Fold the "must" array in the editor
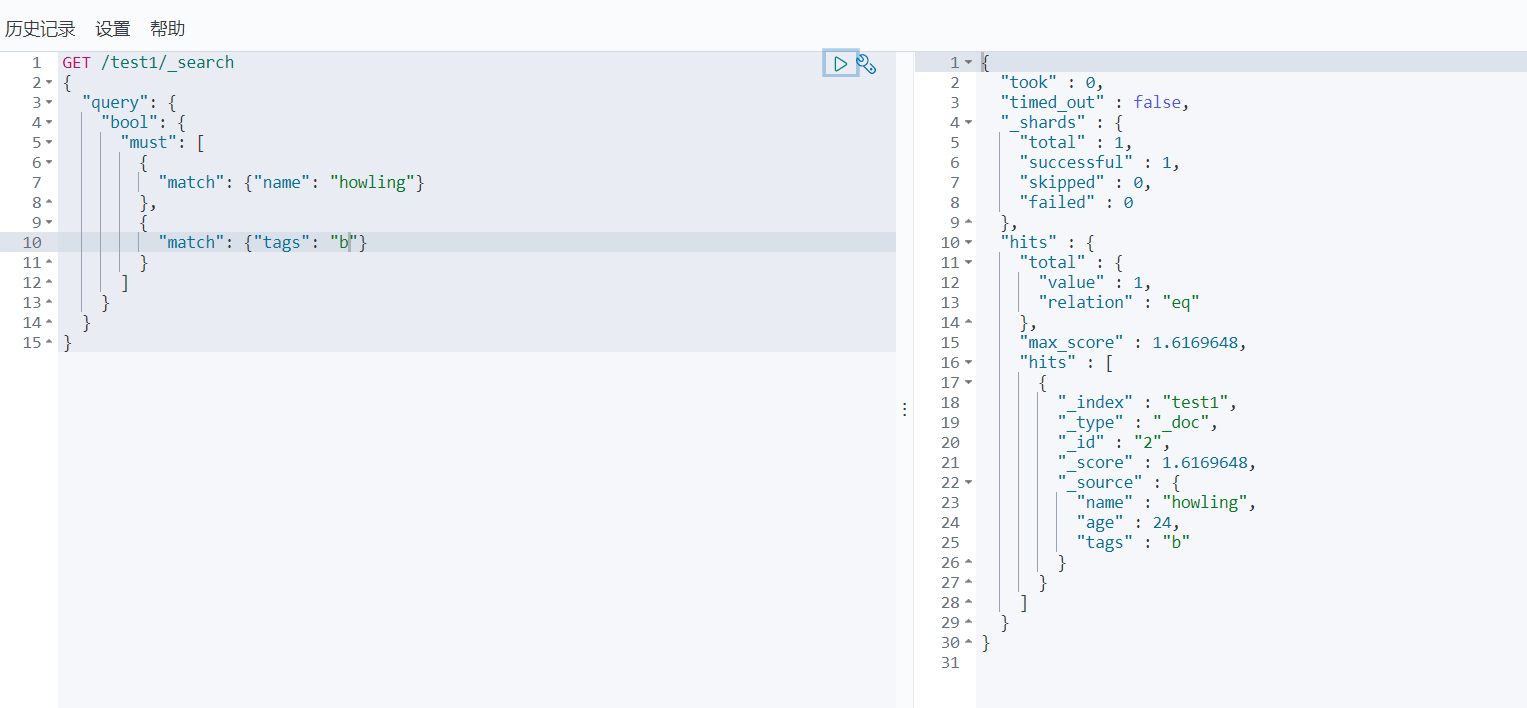Screen dimensions: 1527x708 [49, 143]
